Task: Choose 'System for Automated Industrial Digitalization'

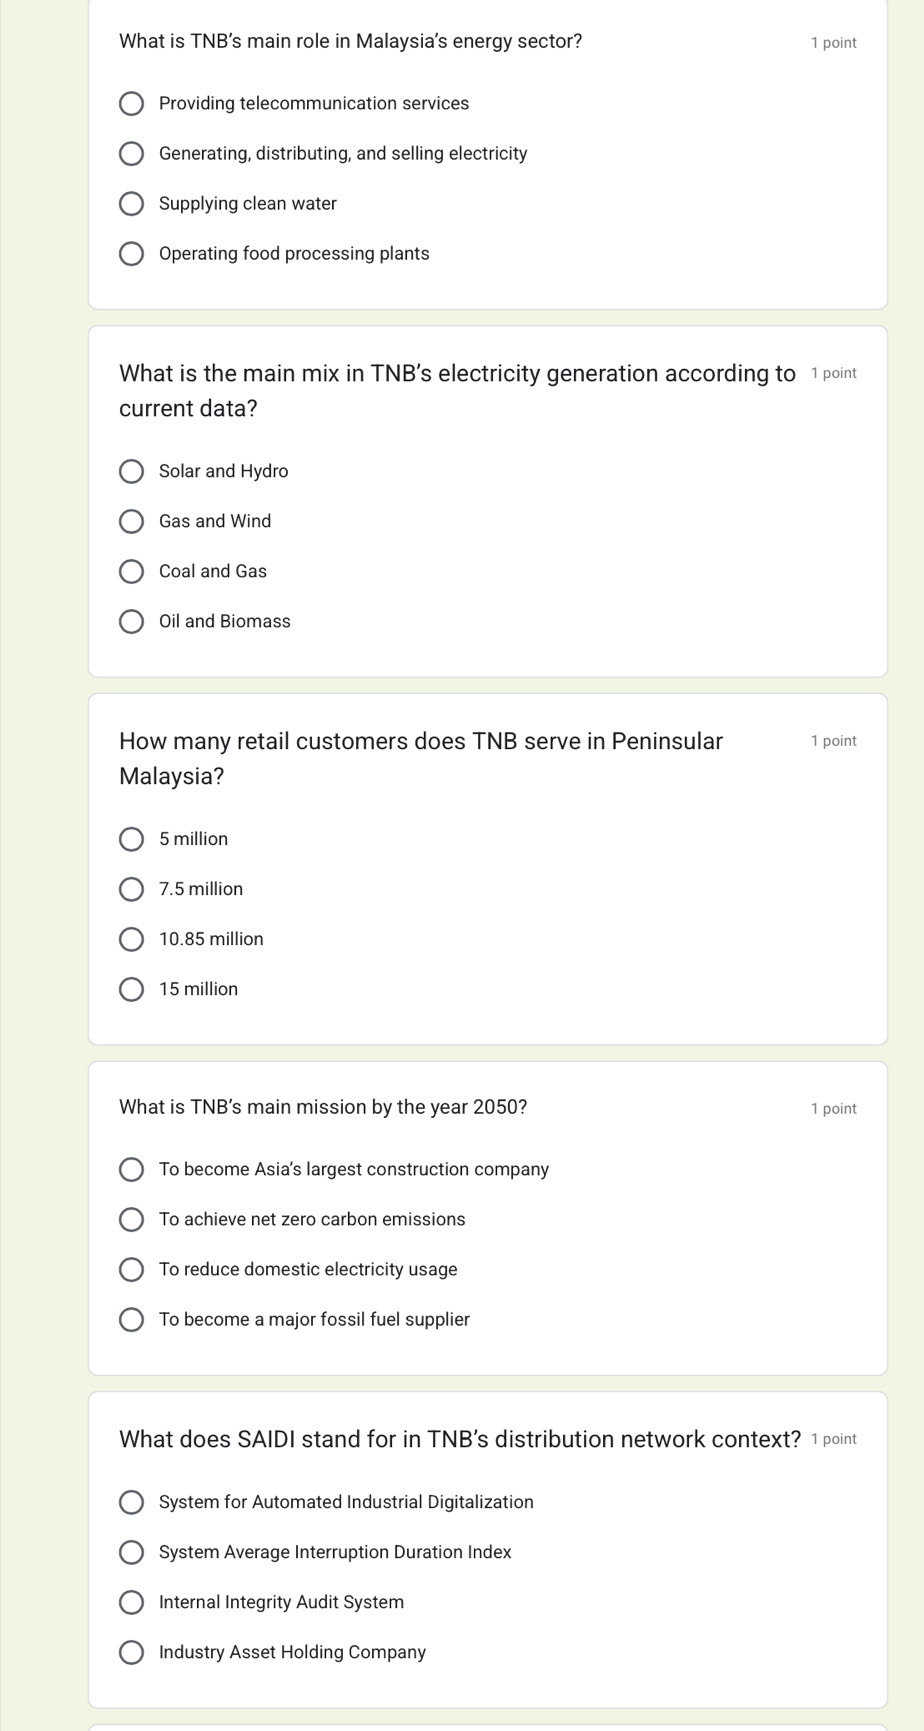Action: (x=131, y=1503)
